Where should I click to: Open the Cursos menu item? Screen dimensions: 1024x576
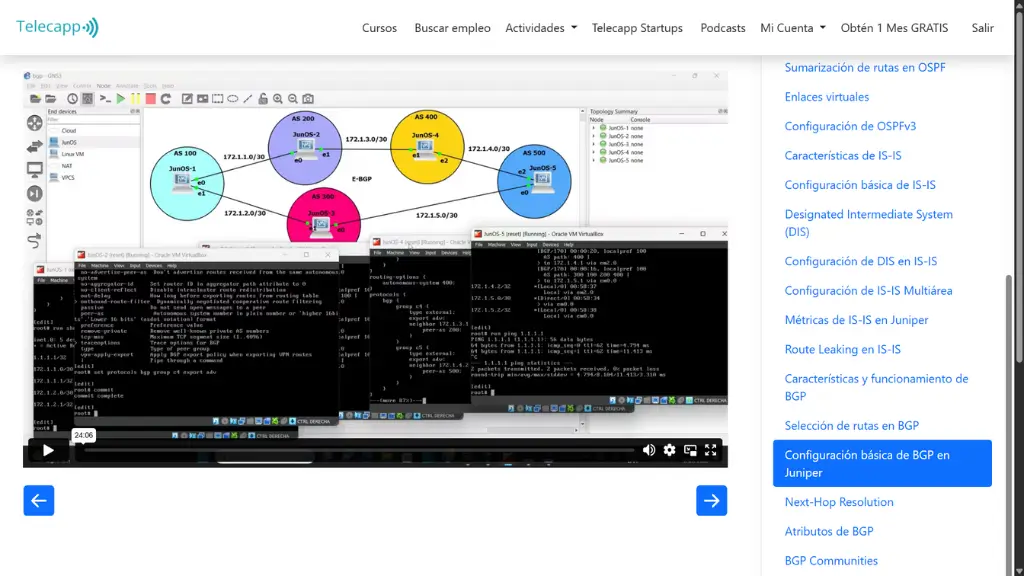[x=379, y=28]
